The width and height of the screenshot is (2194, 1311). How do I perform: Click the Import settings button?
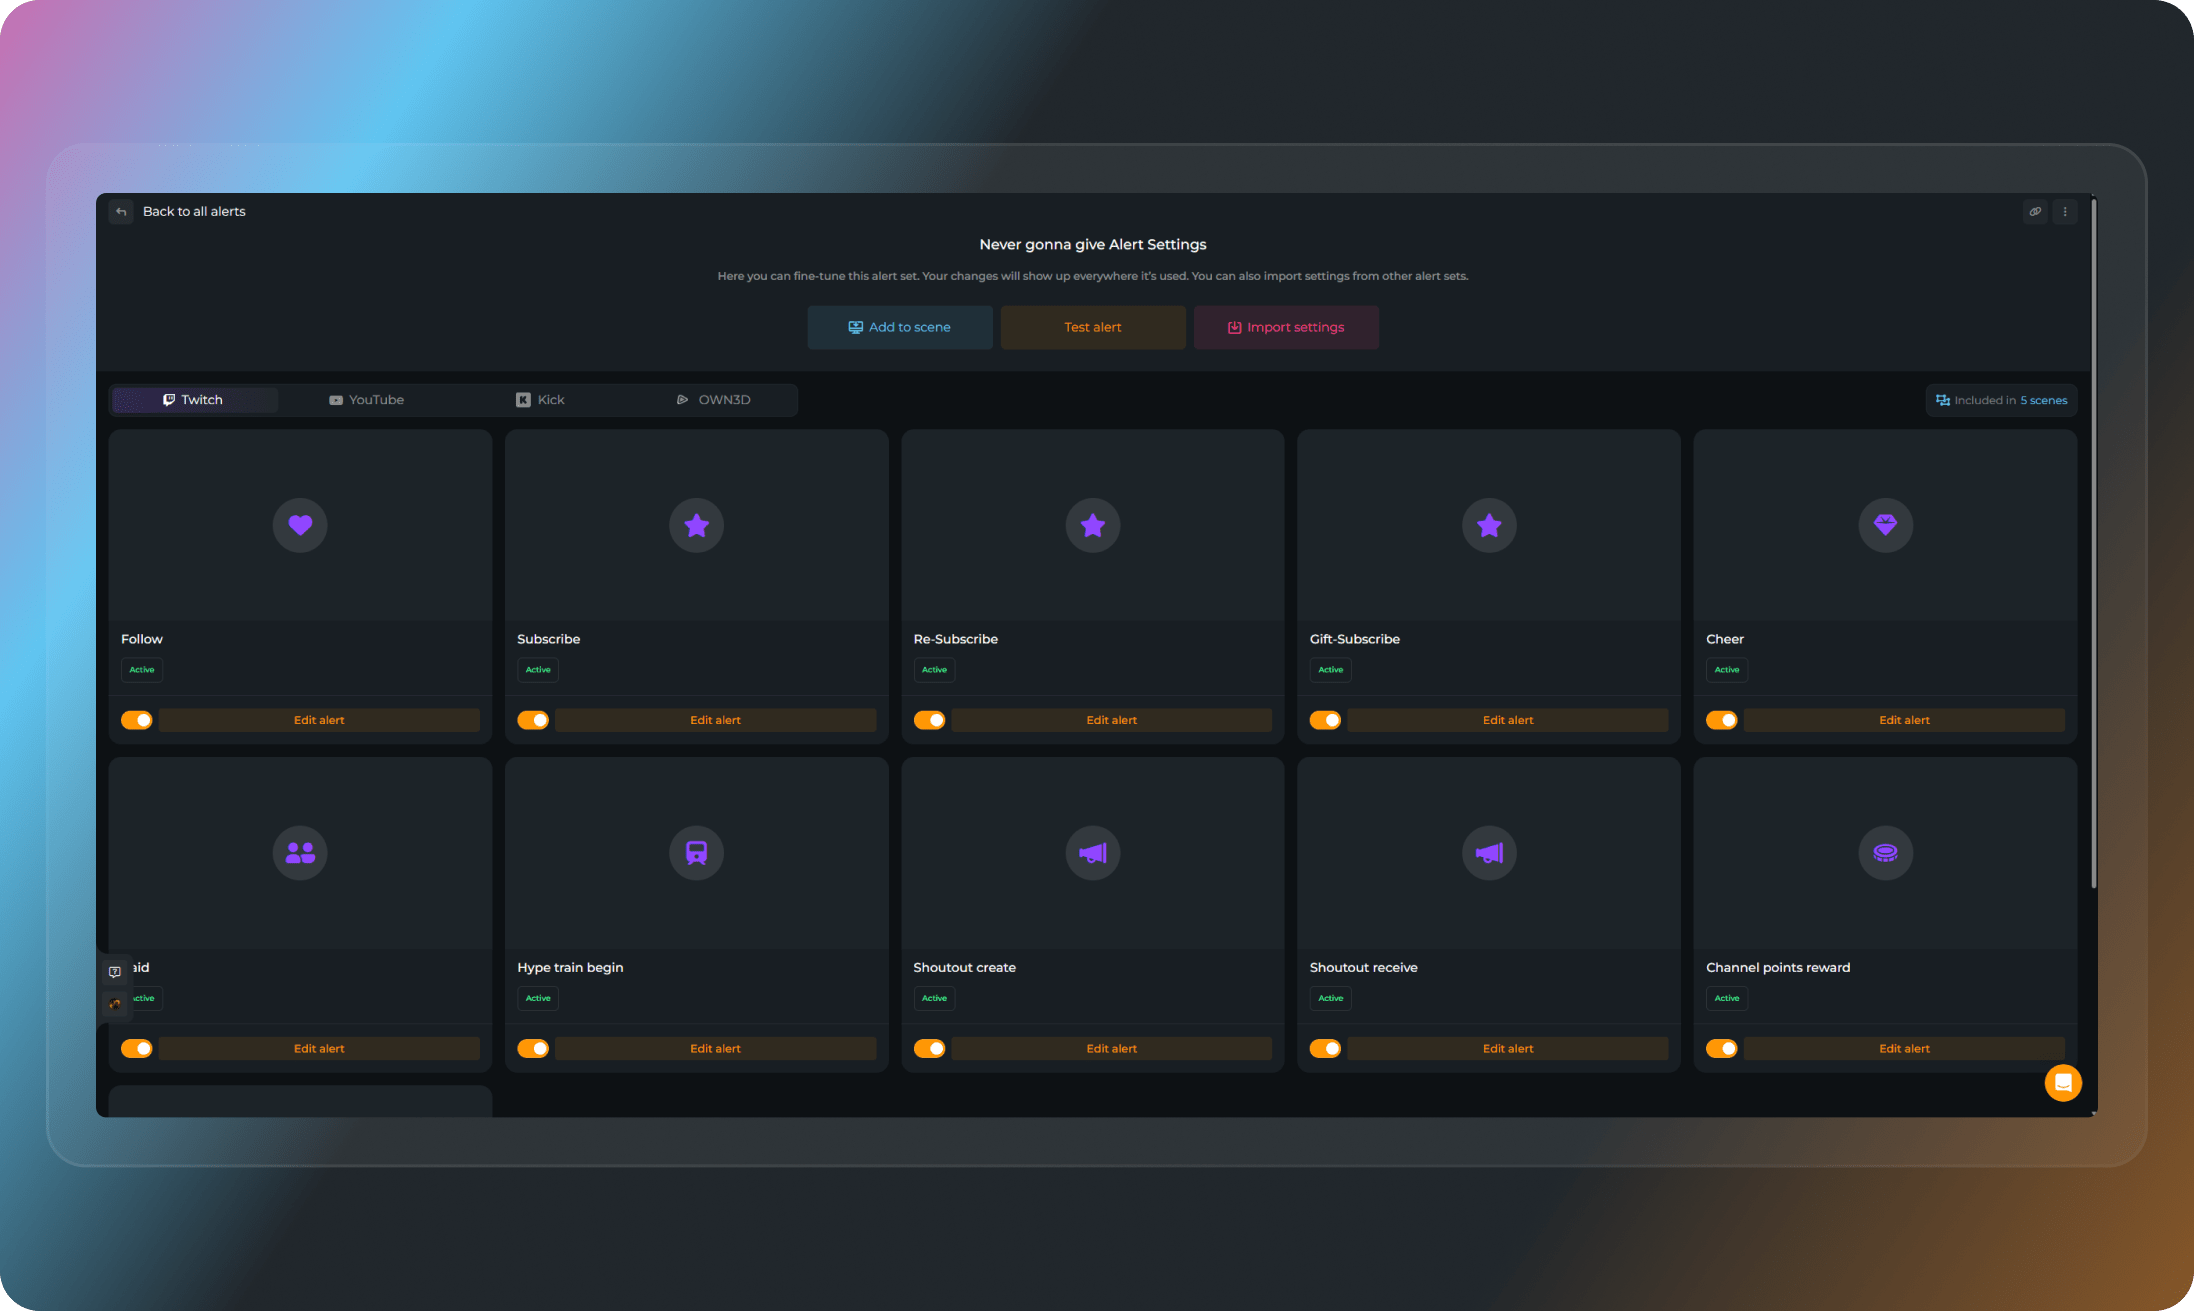(1286, 327)
